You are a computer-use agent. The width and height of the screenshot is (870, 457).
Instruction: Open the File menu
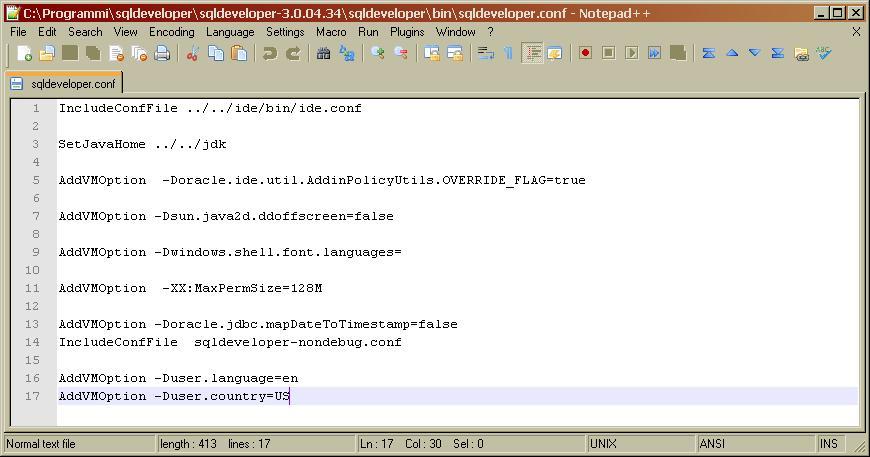(18, 32)
